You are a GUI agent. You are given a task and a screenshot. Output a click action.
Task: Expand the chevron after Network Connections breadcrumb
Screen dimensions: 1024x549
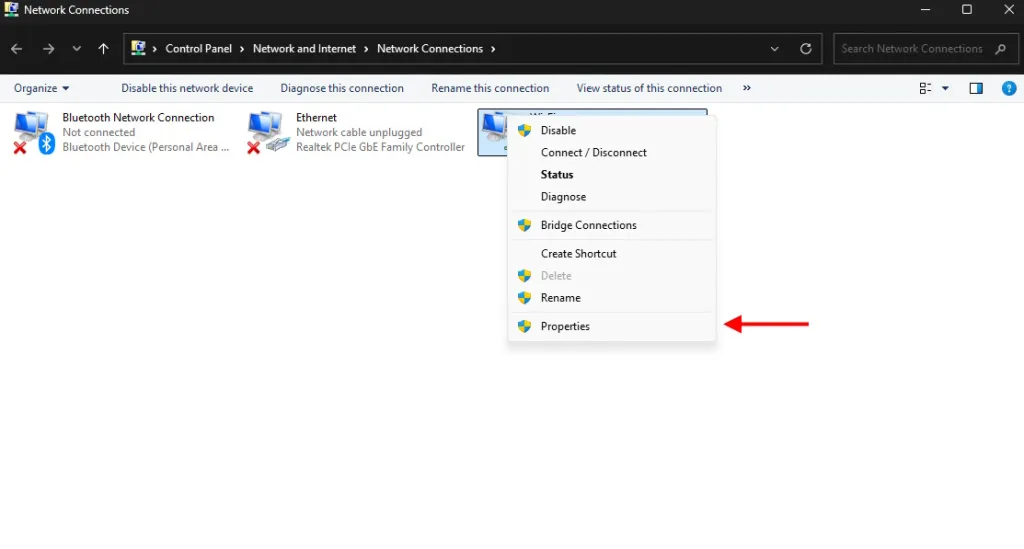coord(493,49)
